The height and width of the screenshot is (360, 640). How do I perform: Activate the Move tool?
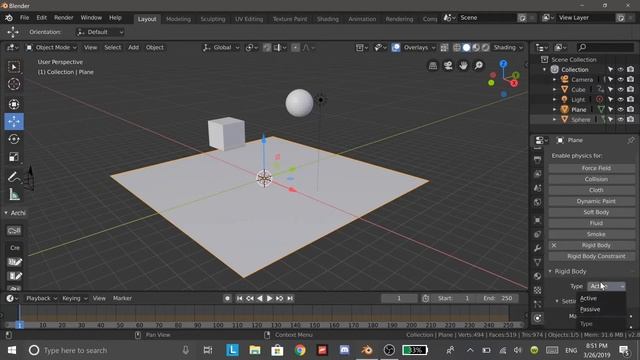tap(14, 122)
